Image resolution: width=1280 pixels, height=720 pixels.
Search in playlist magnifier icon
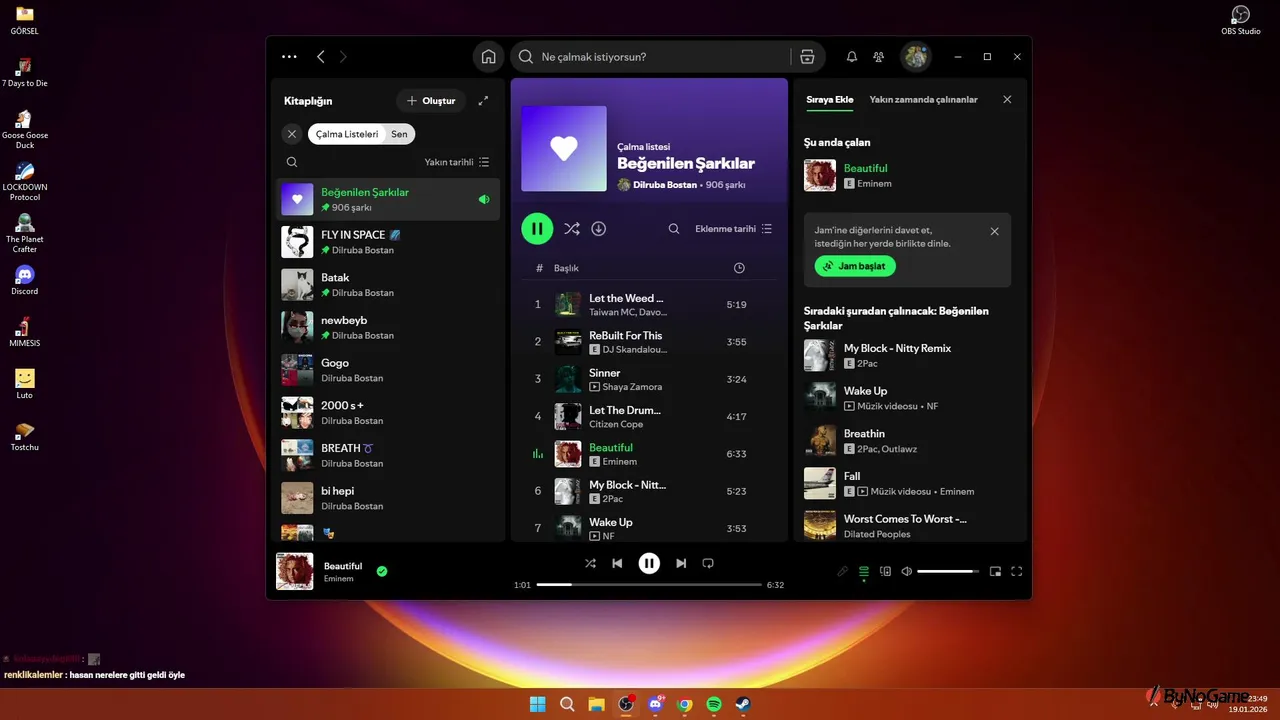675,229
